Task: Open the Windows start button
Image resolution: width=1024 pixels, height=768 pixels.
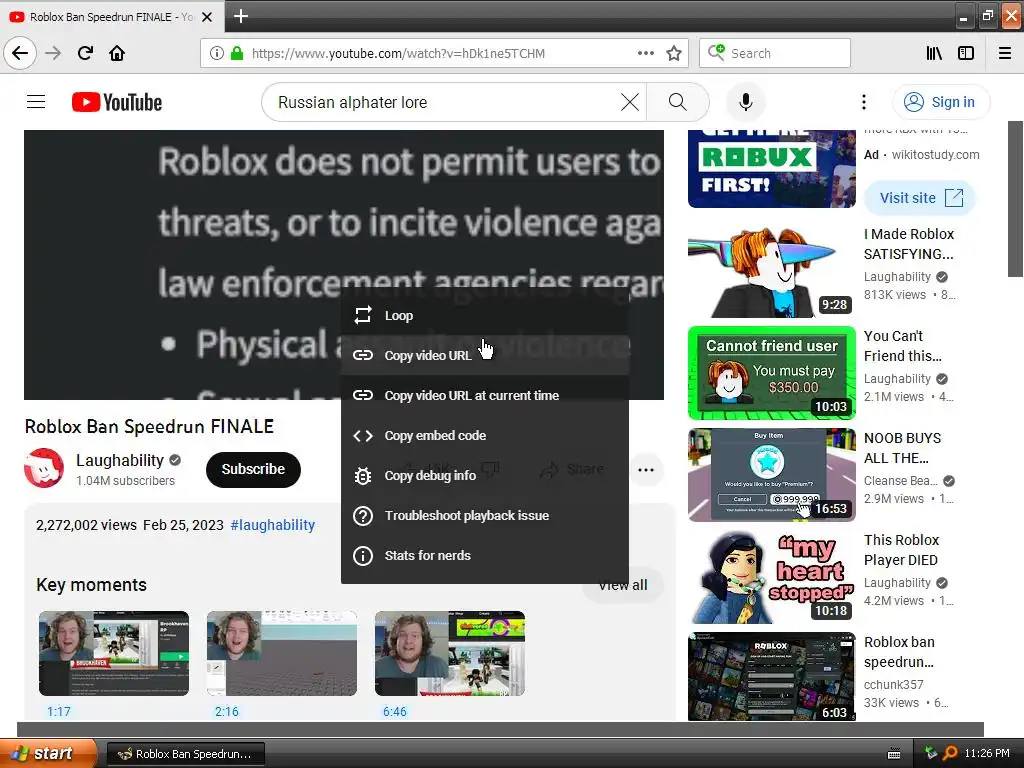Action: pos(47,753)
